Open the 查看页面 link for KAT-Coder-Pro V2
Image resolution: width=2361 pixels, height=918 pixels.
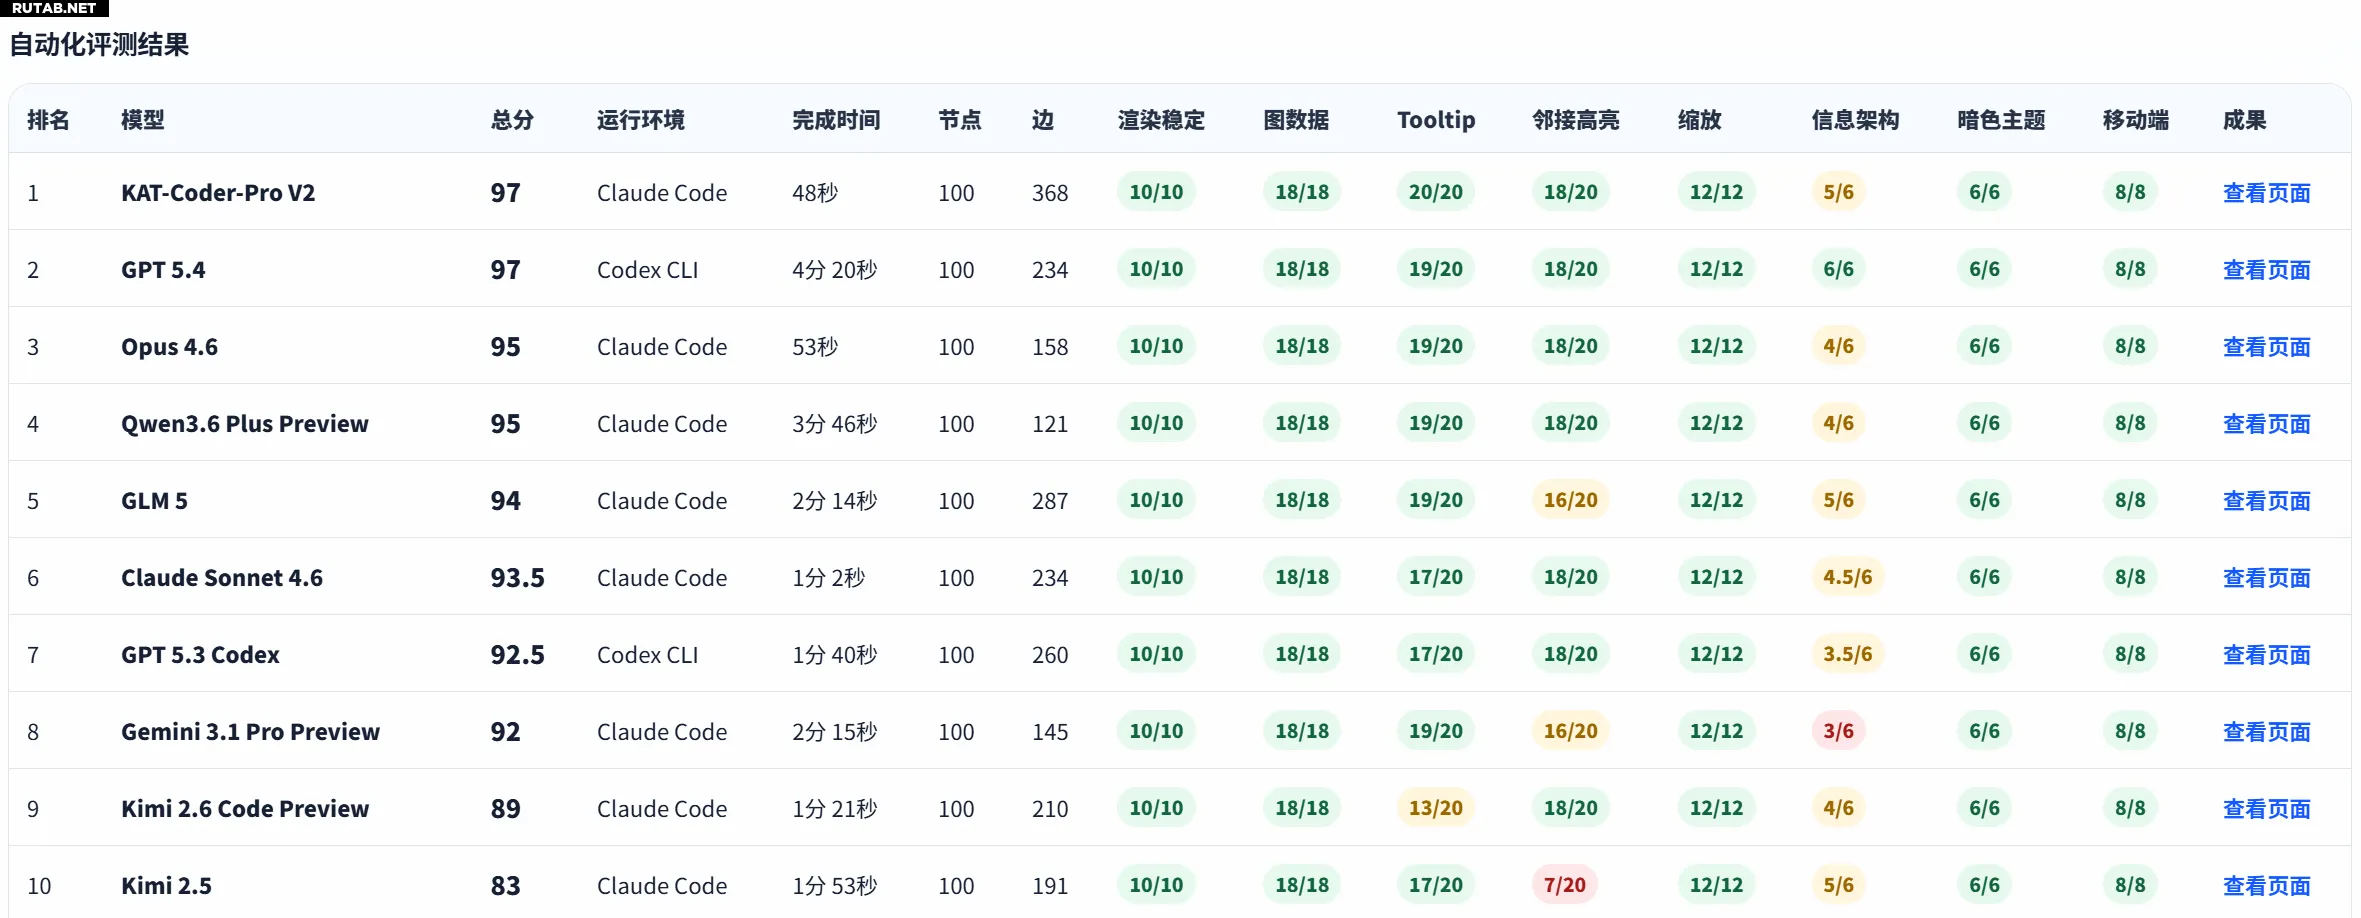(2266, 193)
